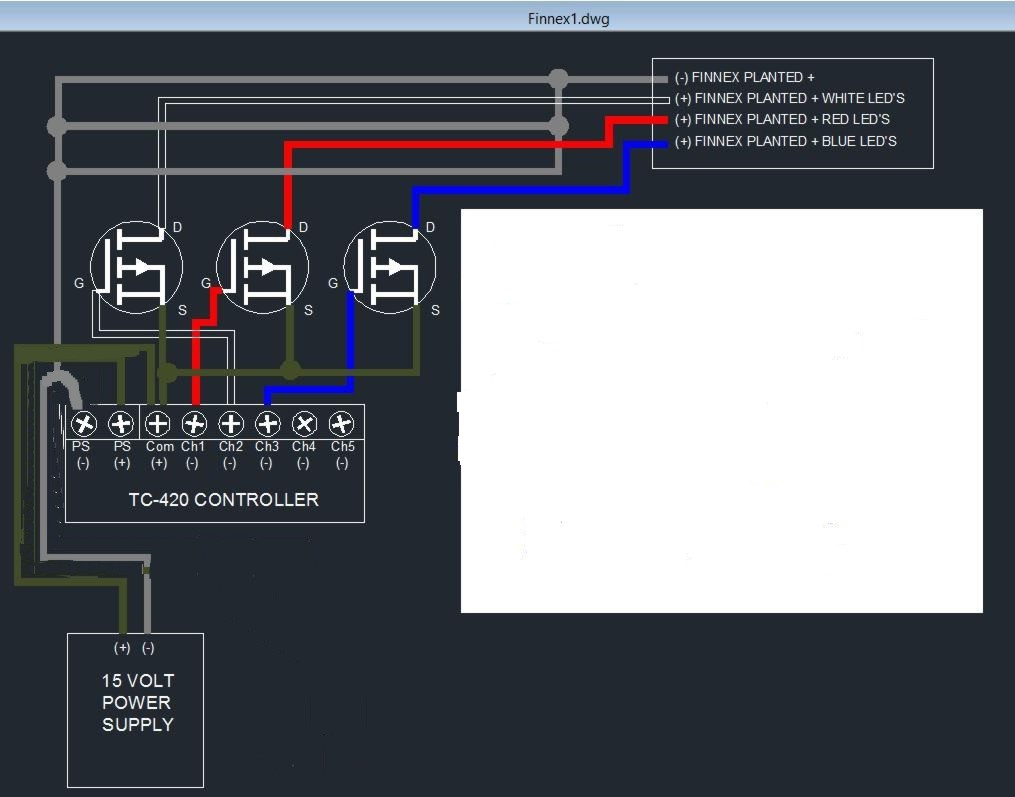Click the Ch4 screw terminal
The image size is (1015, 797).
click(x=304, y=424)
